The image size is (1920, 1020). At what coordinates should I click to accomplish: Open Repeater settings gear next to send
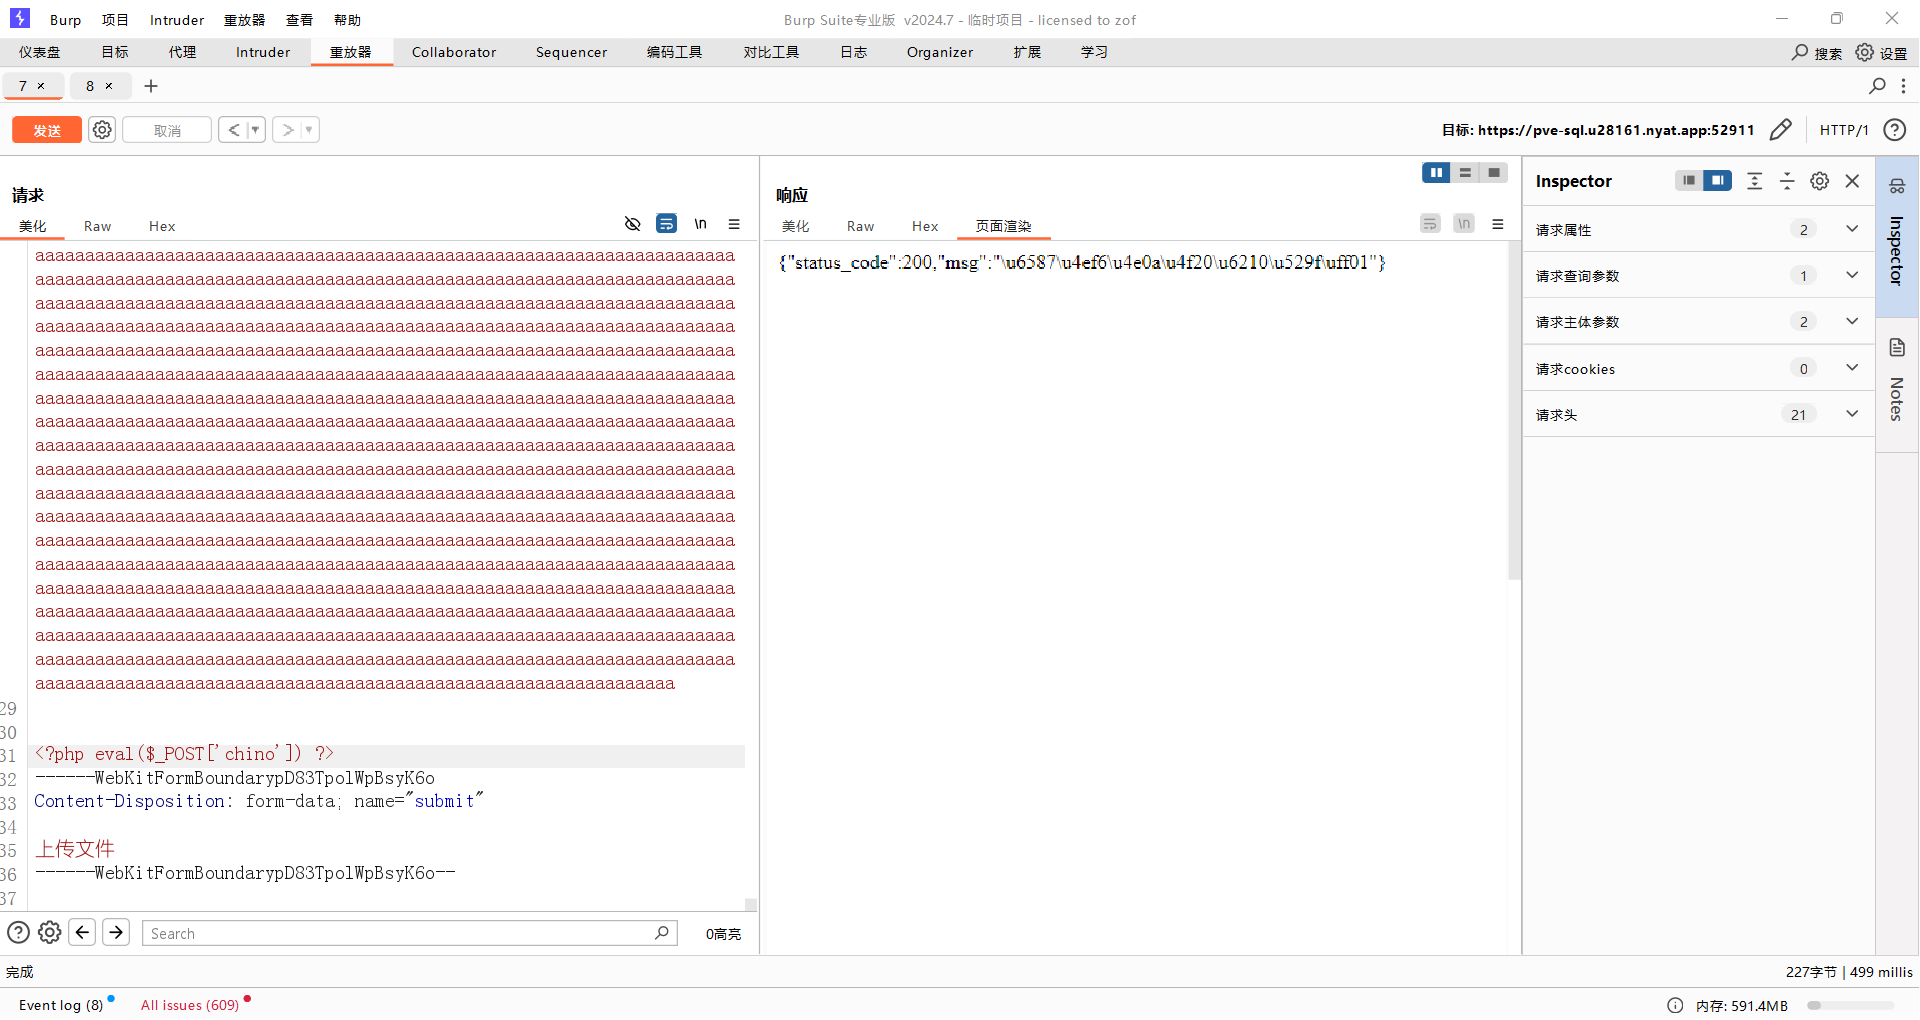pyautogui.click(x=102, y=130)
